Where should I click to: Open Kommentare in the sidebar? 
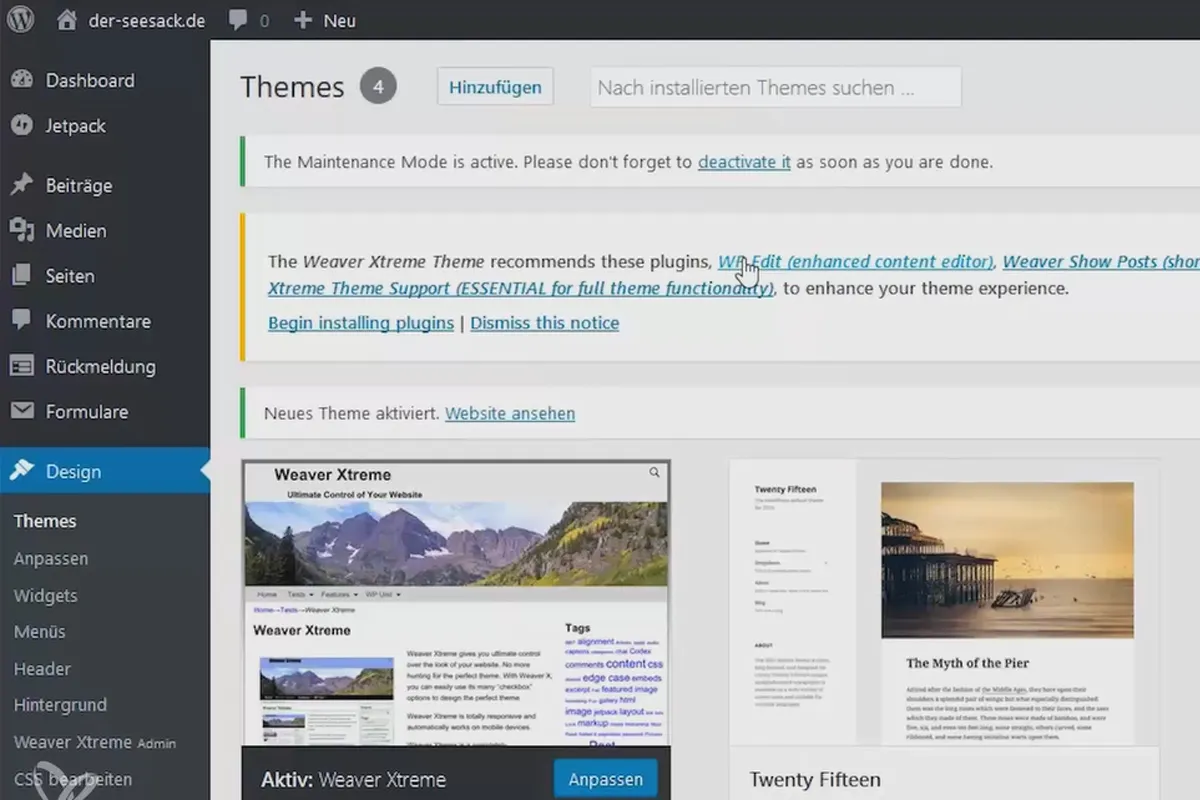click(x=98, y=321)
